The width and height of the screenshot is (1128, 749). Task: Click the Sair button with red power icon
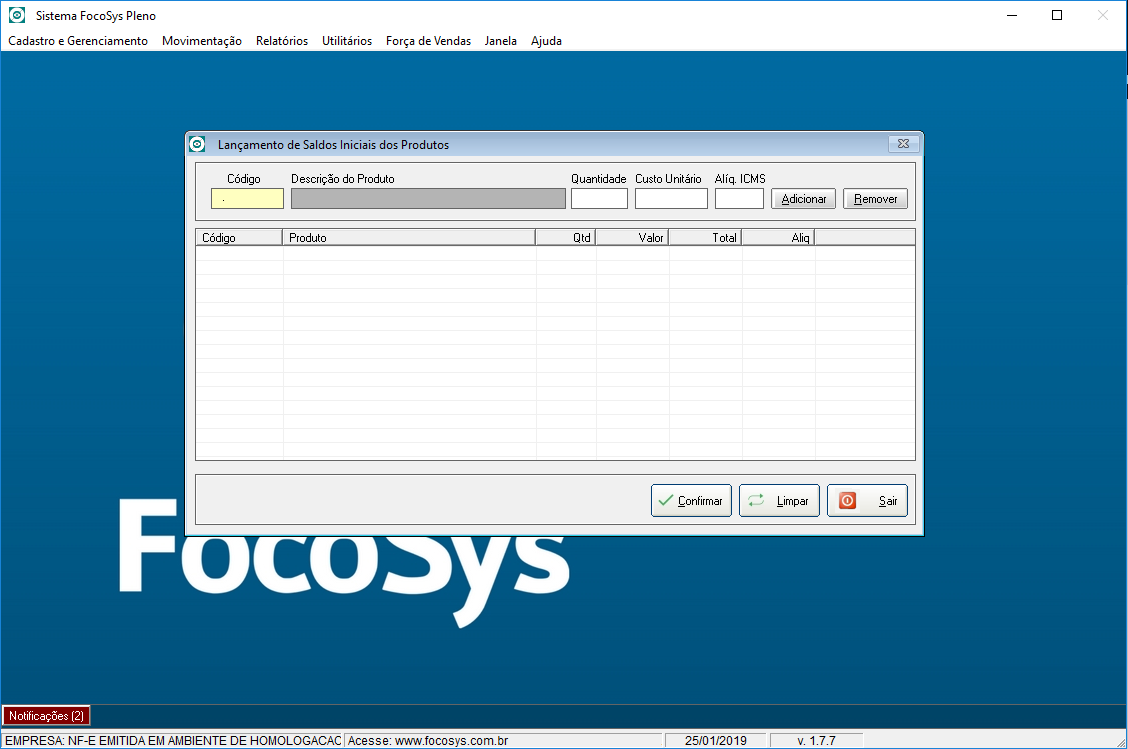pos(867,501)
